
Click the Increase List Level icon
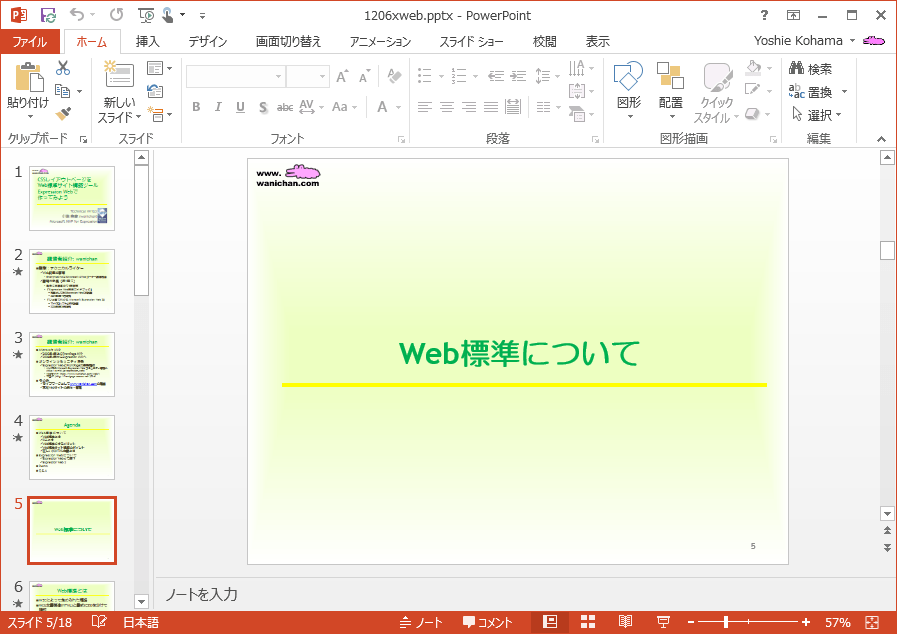518,76
